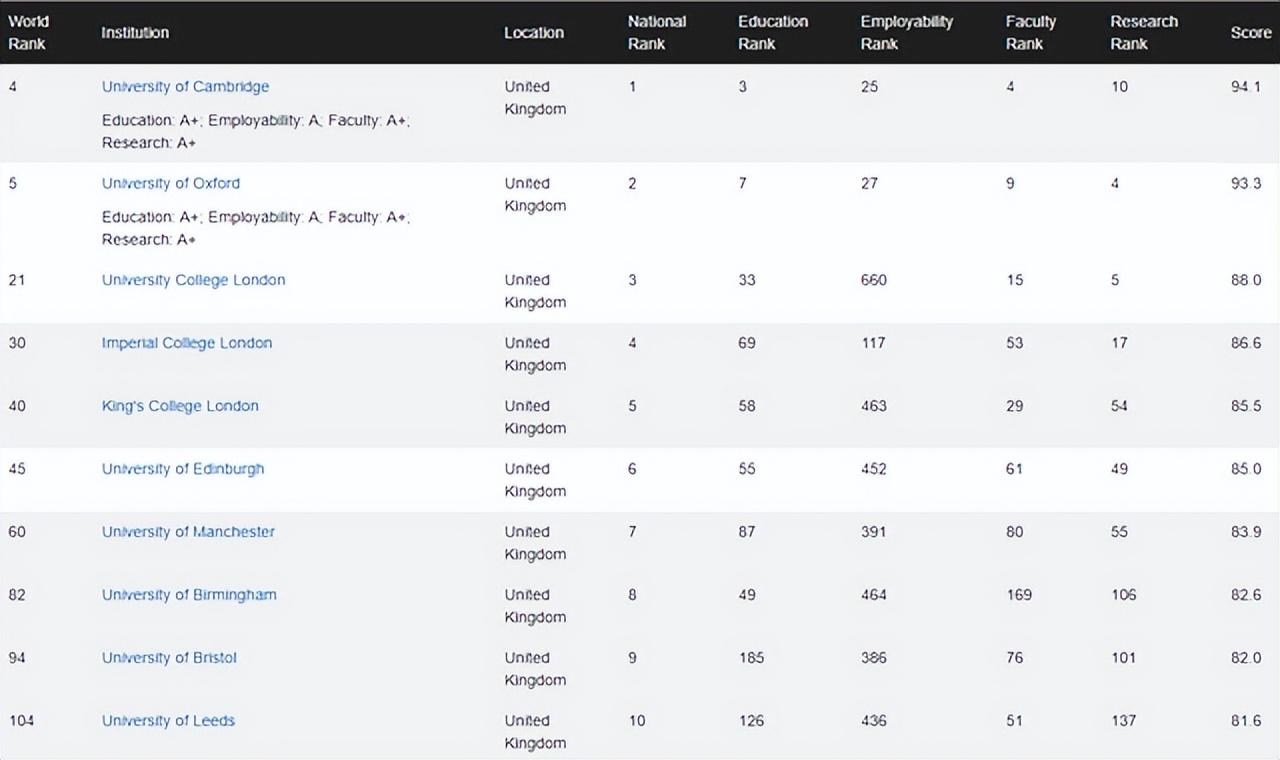Click the Institution column header
This screenshot has width=1280, height=760.
[135, 33]
